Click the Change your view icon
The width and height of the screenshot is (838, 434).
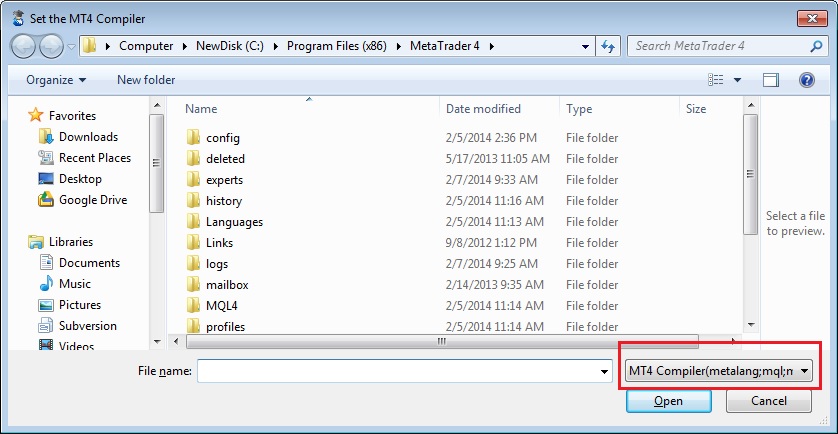pos(716,80)
